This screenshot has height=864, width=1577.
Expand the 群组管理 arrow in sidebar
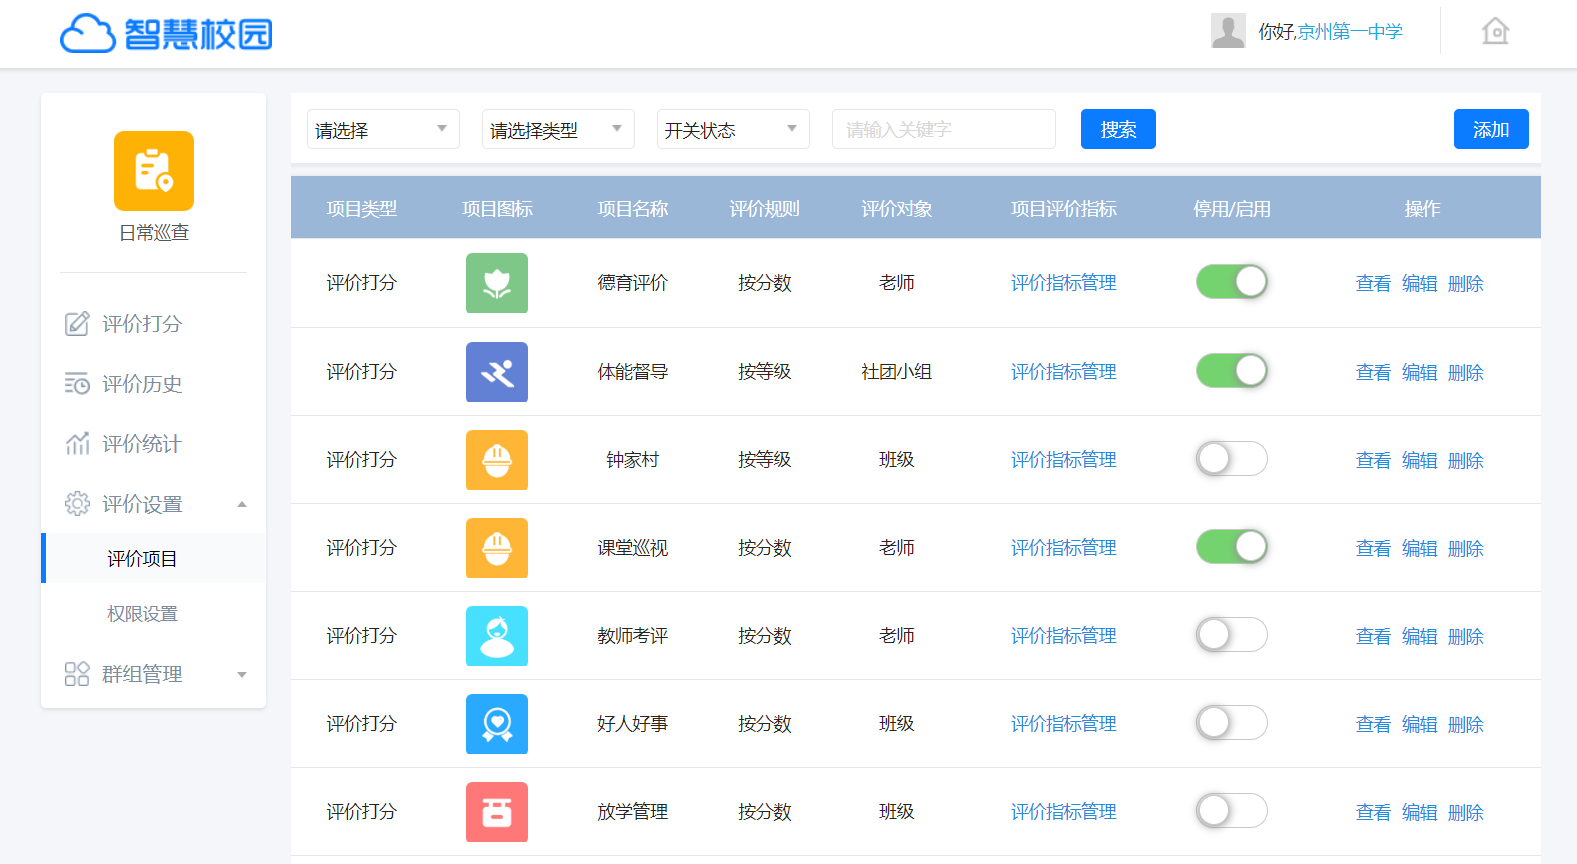pyautogui.click(x=242, y=675)
